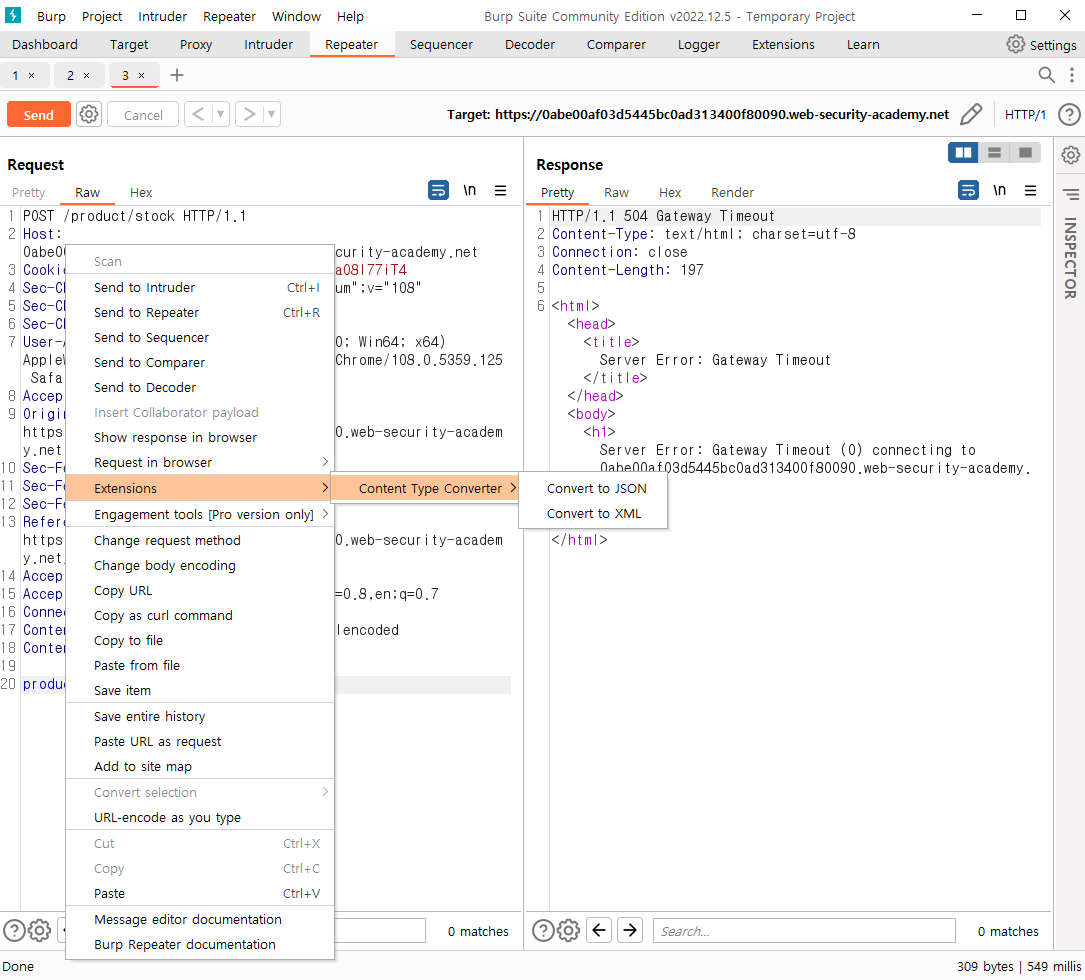Click the pencil icon to edit target
Image resolution: width=1085 pixels, height=980 pixels.
point(971,114)
